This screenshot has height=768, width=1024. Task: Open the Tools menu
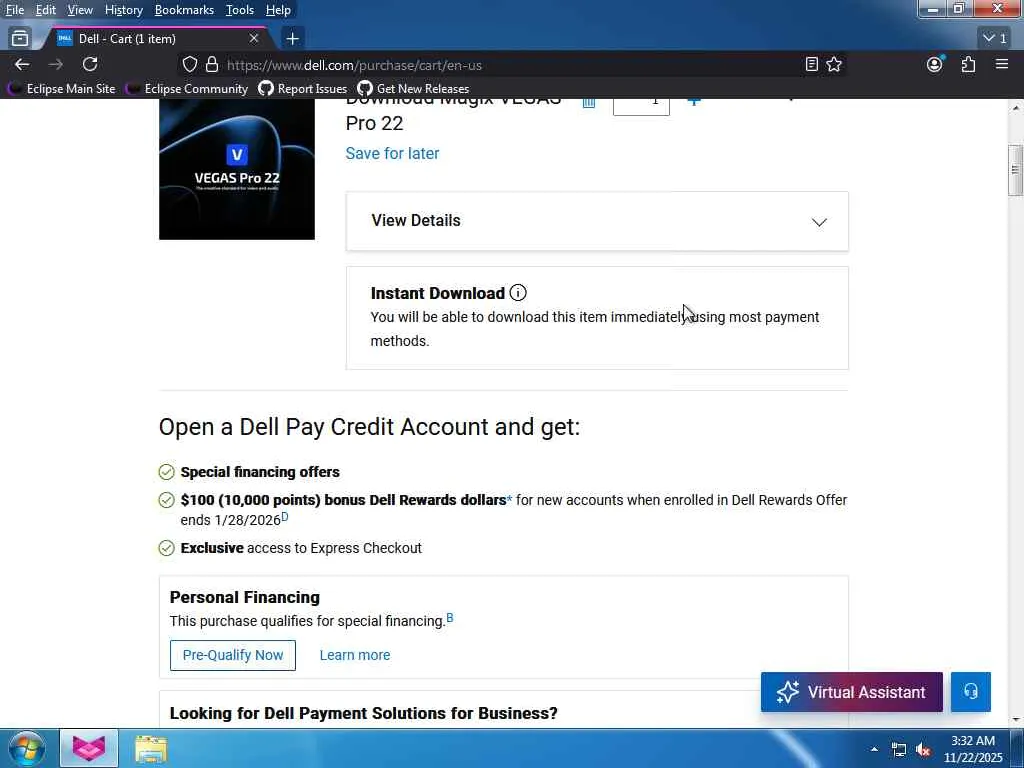[240, 10]
